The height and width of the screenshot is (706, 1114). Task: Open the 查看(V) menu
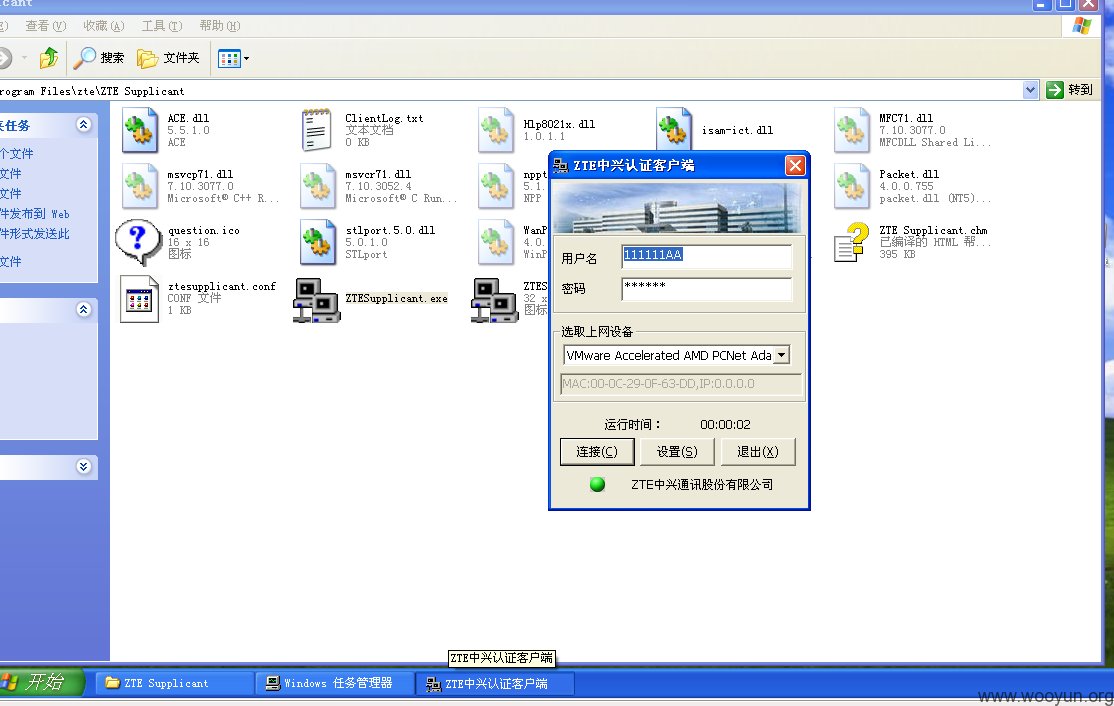click(x=45, y=26)
